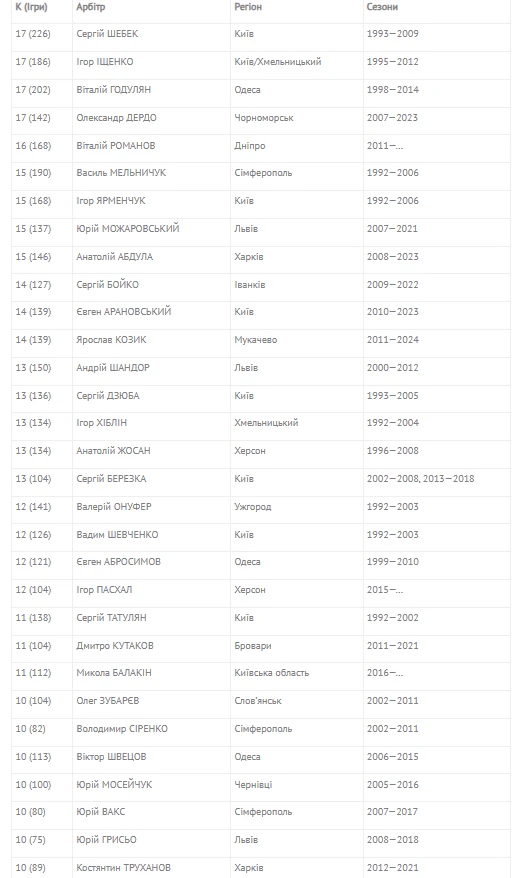
Task: Click Юрій МОЖАРОВСЬКИЙ name cell
Action: [128, 228]
